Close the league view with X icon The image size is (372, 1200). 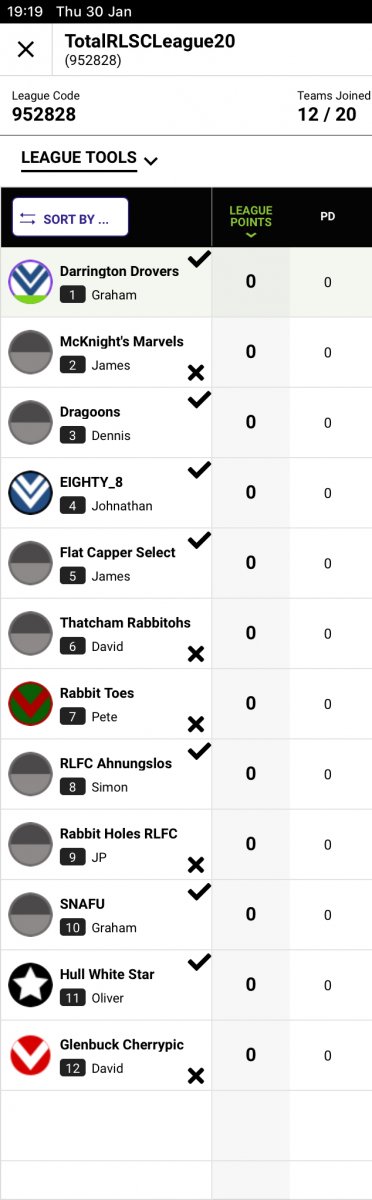pos(26,49)
